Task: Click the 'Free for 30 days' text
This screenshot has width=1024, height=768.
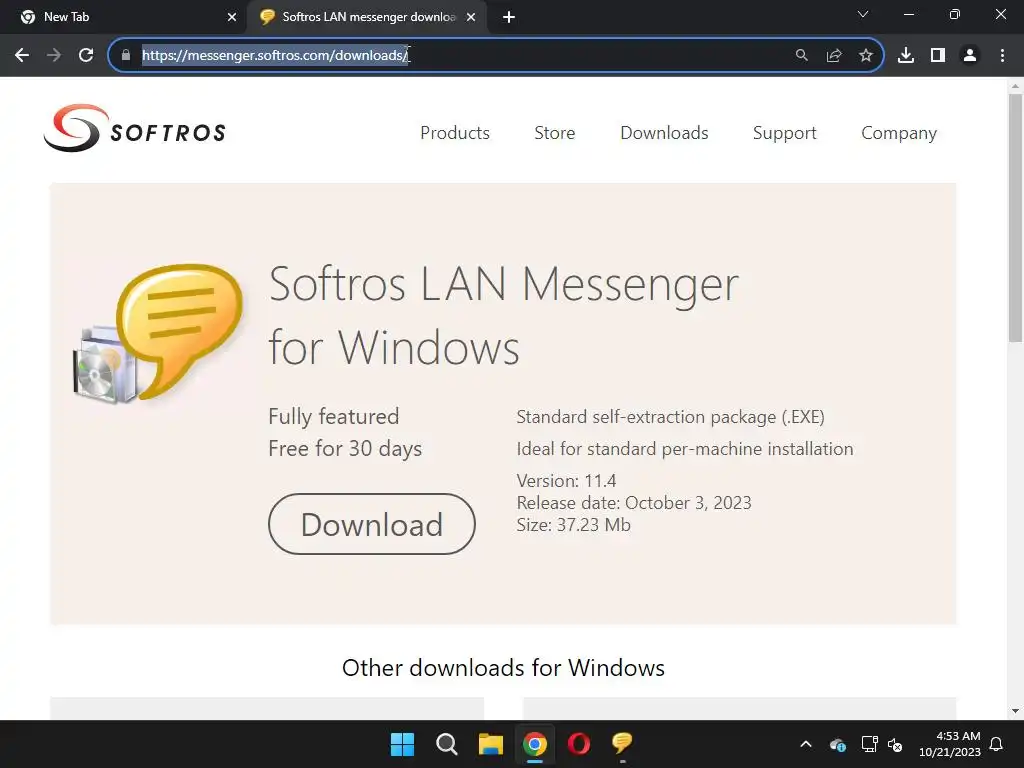Action: coord(345,449)
